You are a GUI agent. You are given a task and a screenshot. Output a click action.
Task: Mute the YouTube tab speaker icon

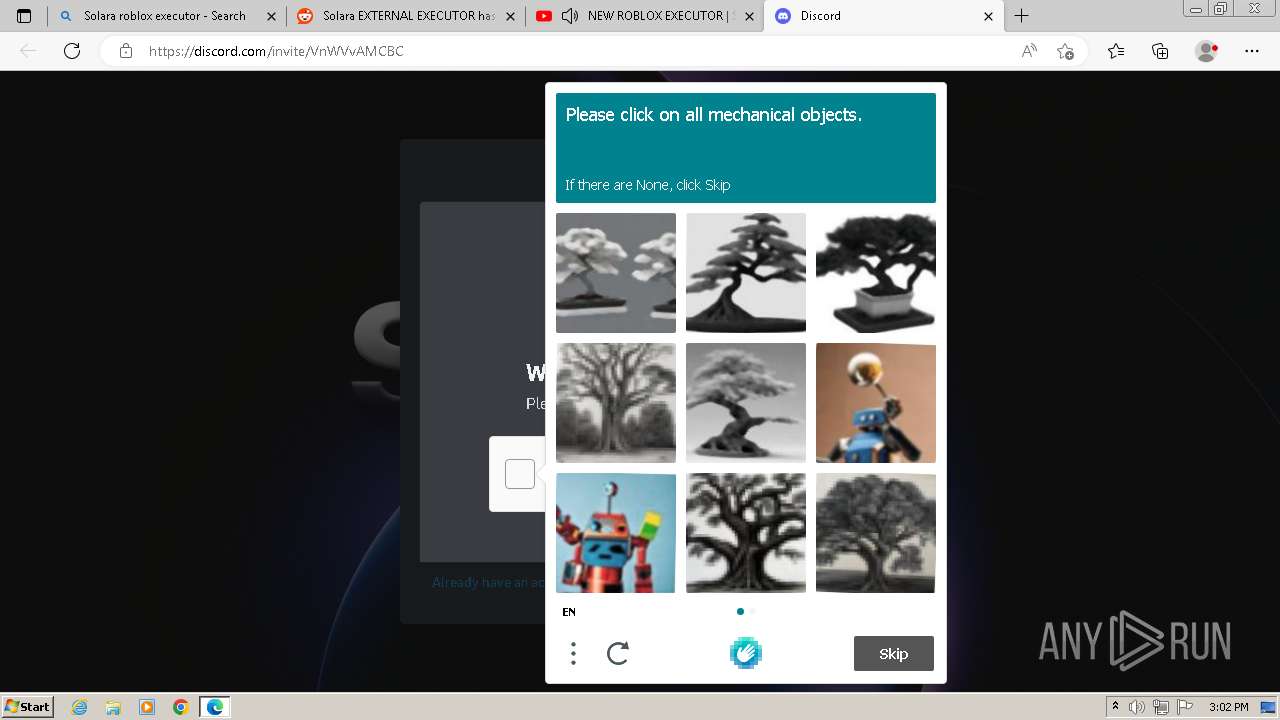pyautogui.click(x=570, y=16)
